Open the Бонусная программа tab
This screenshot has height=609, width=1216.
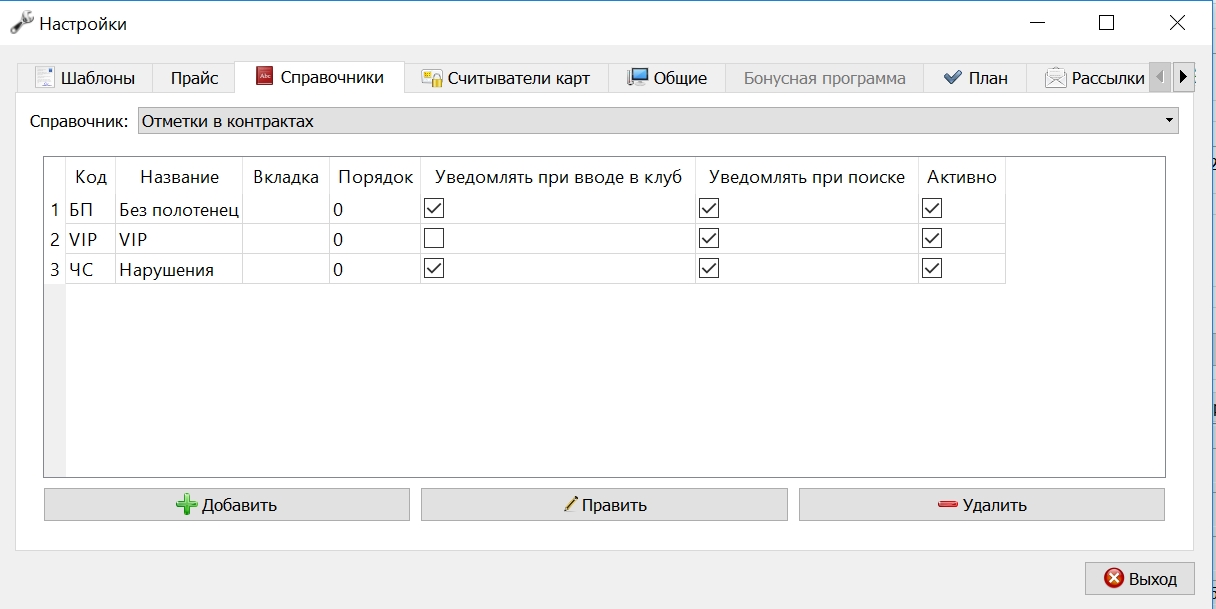click(x=824, y=78)
